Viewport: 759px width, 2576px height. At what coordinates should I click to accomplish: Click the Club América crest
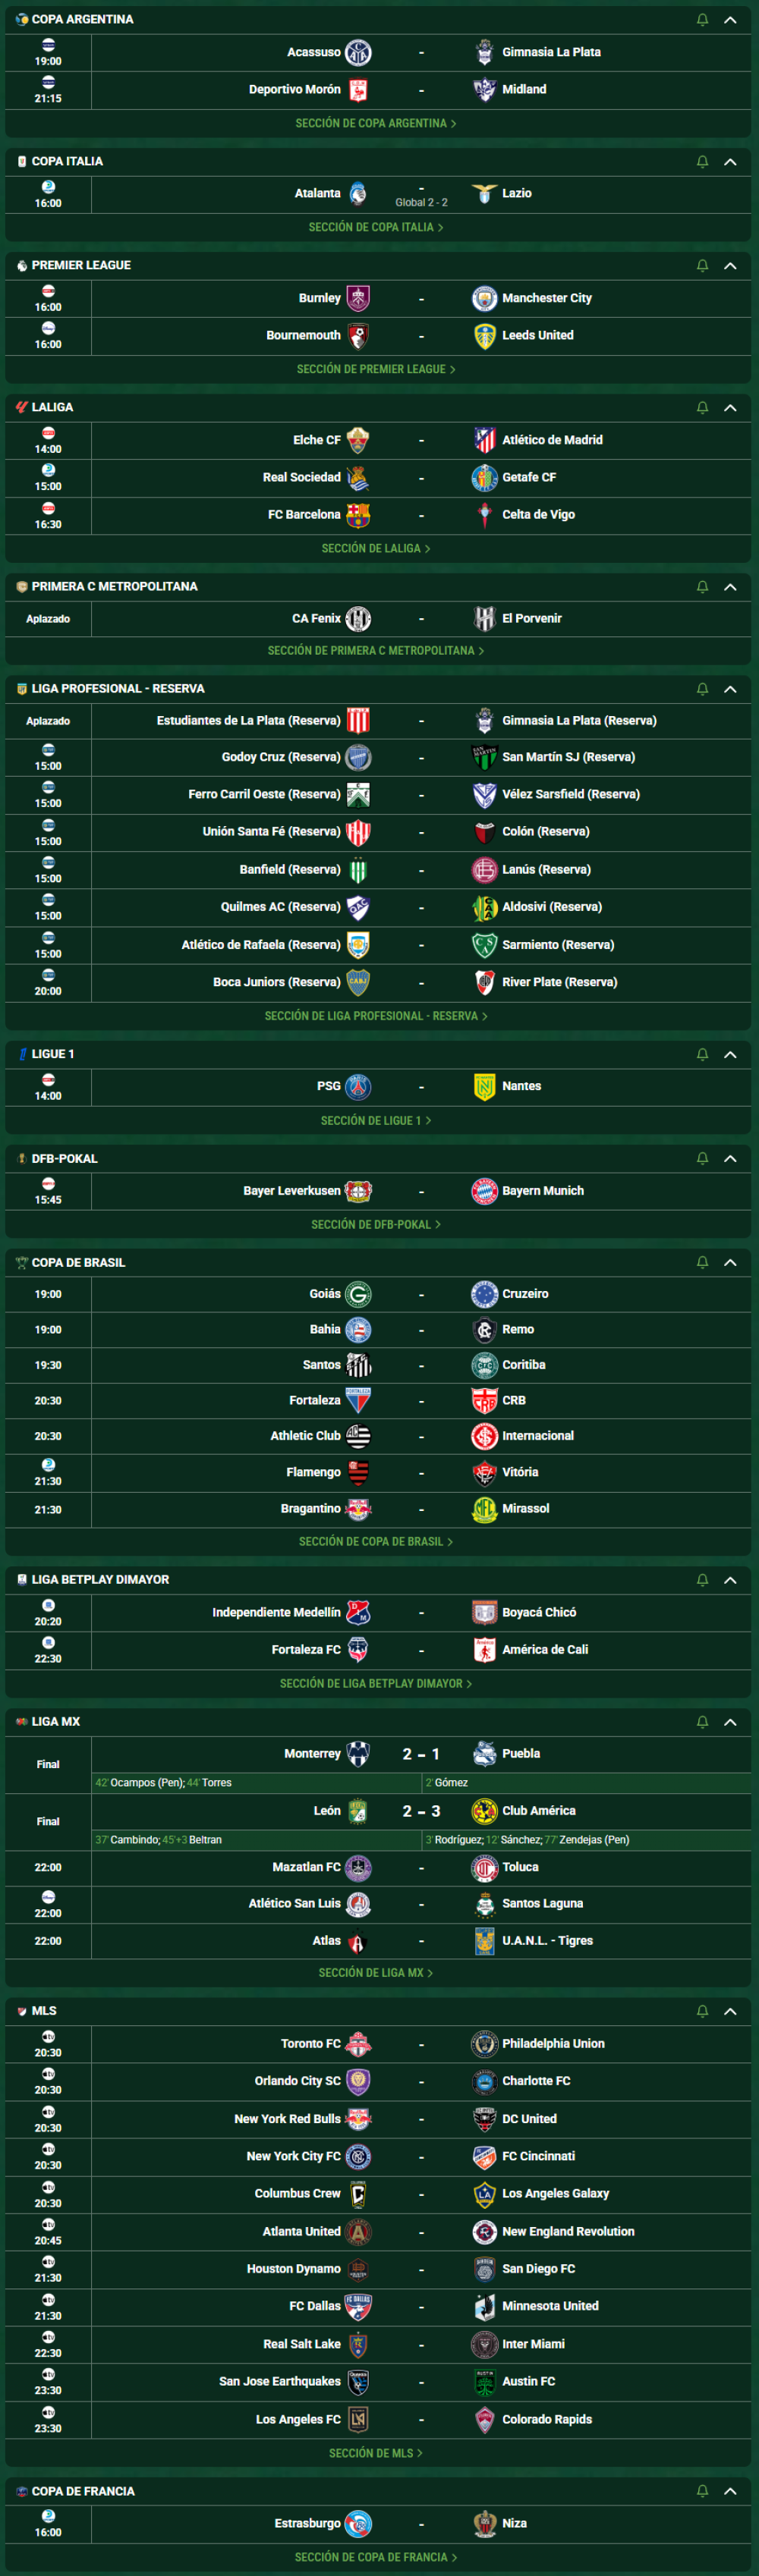[484, 1811]
